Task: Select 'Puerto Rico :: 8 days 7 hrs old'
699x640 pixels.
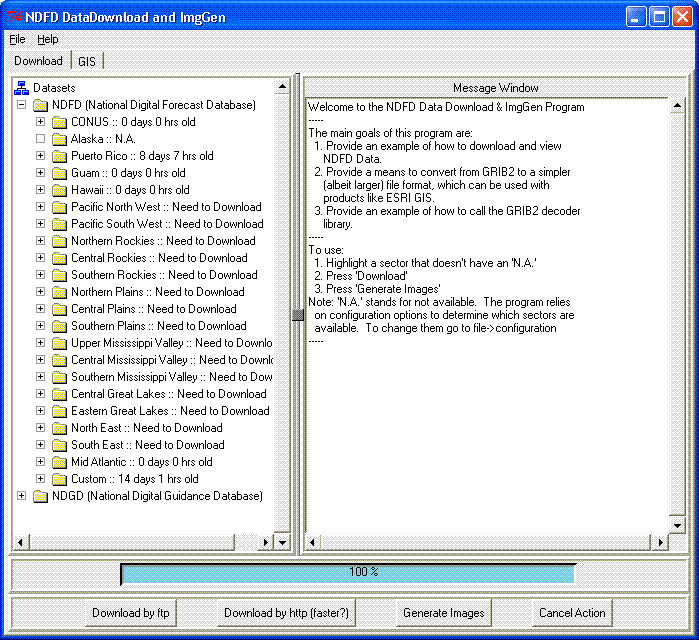Action: (x=142, y=156)
